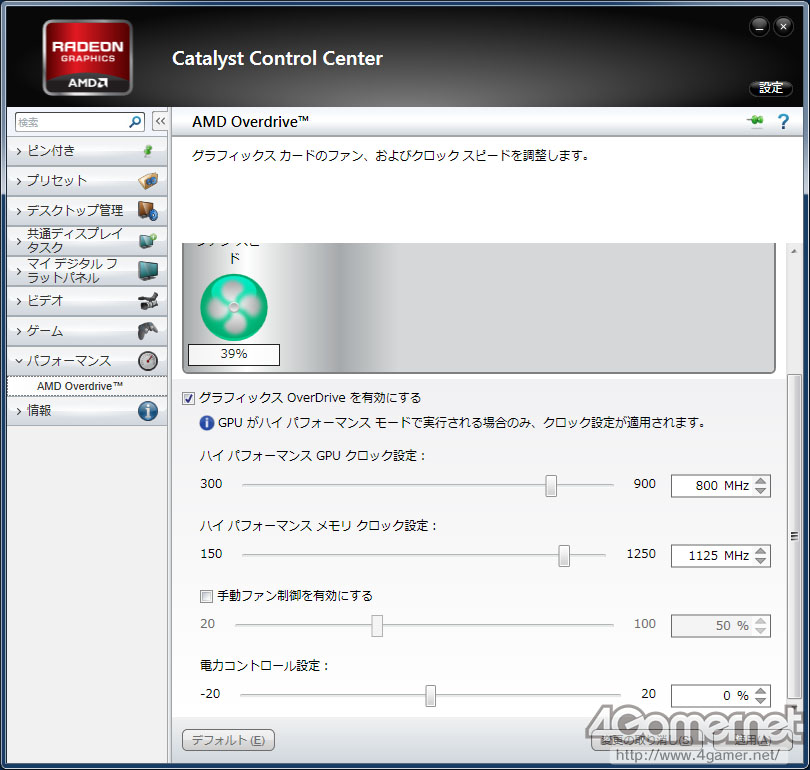Click the blue info icon beside GPU note

206,423
